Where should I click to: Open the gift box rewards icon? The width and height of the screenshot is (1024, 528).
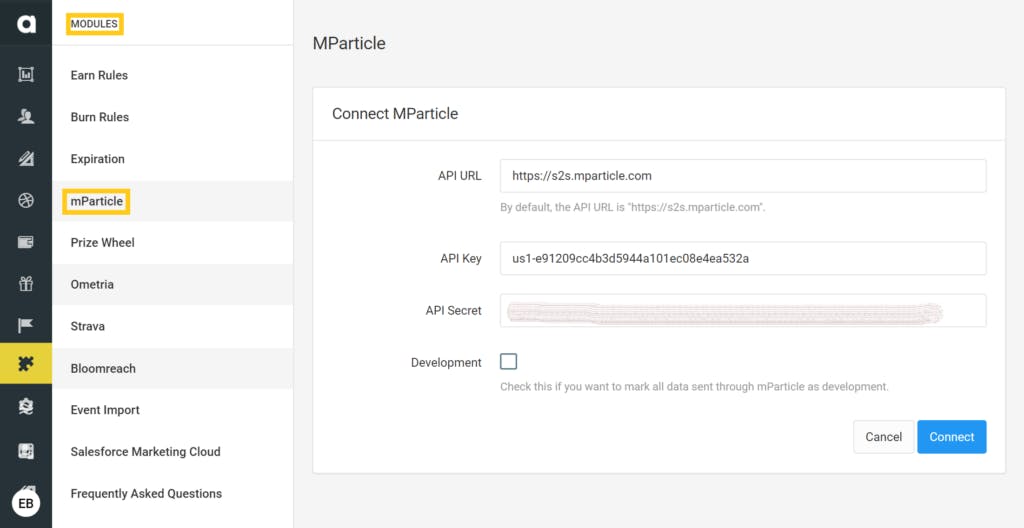tap(26, 284)
